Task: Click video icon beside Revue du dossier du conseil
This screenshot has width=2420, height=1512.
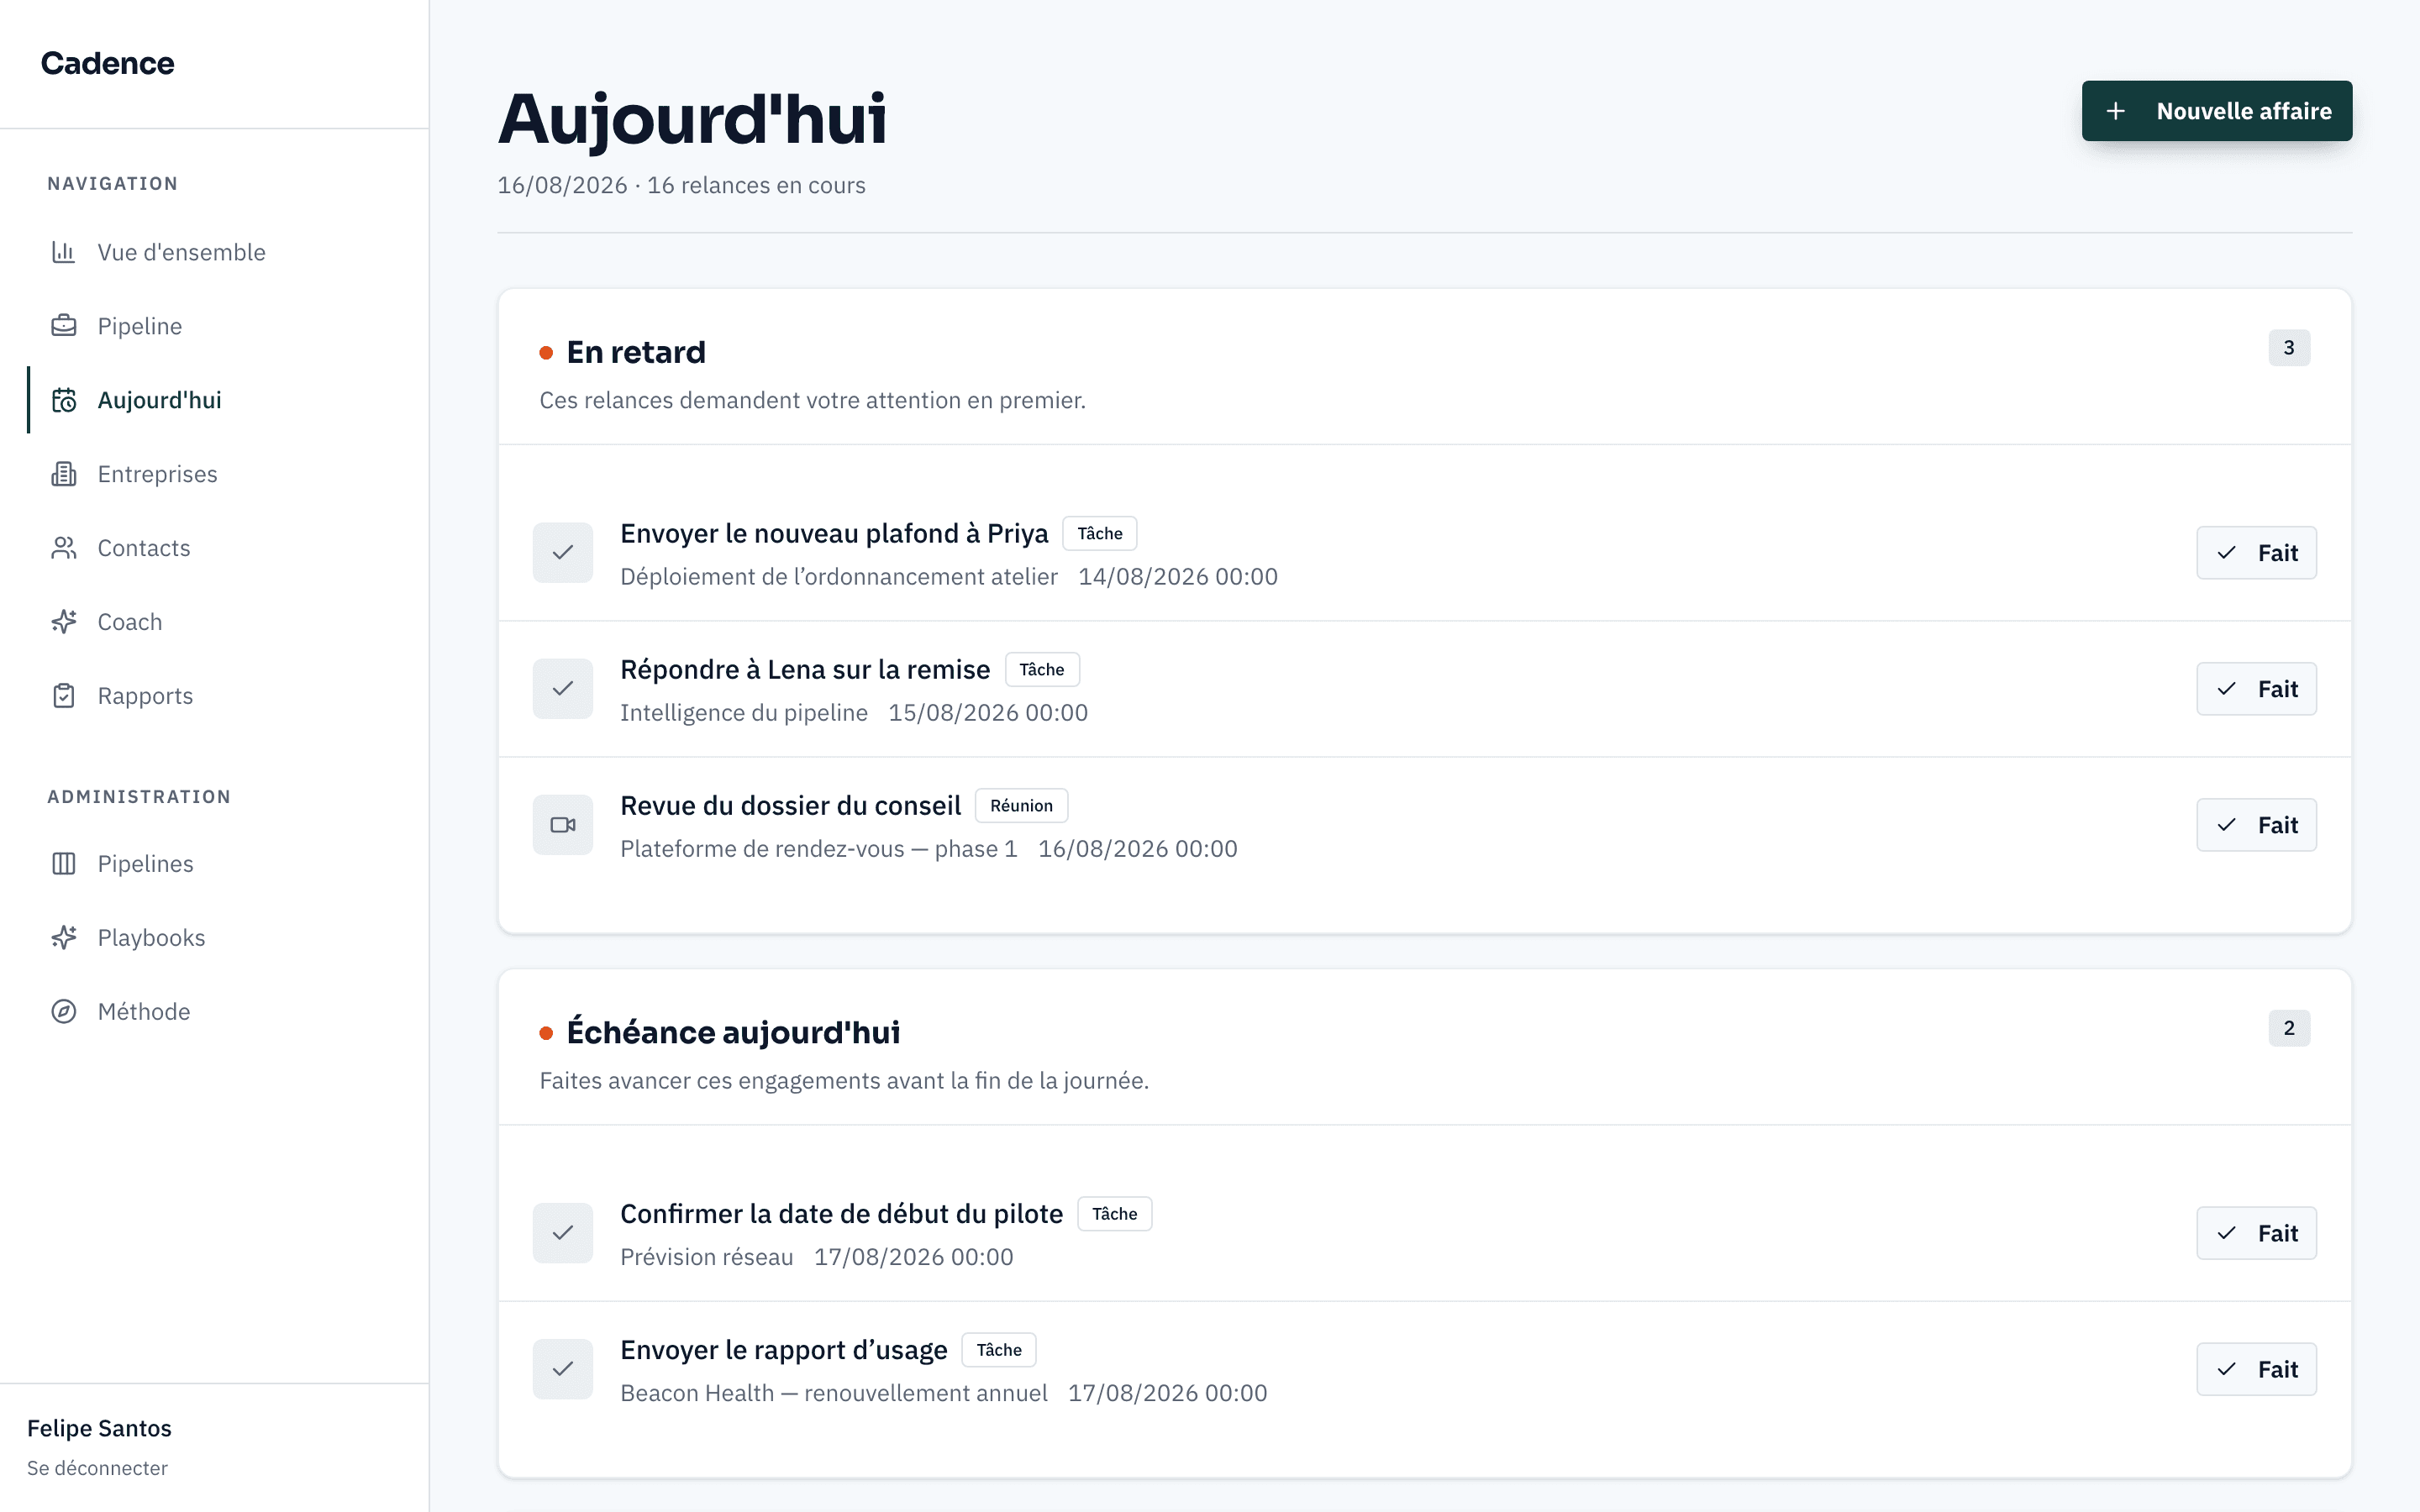Action: (x=563, y=825)
